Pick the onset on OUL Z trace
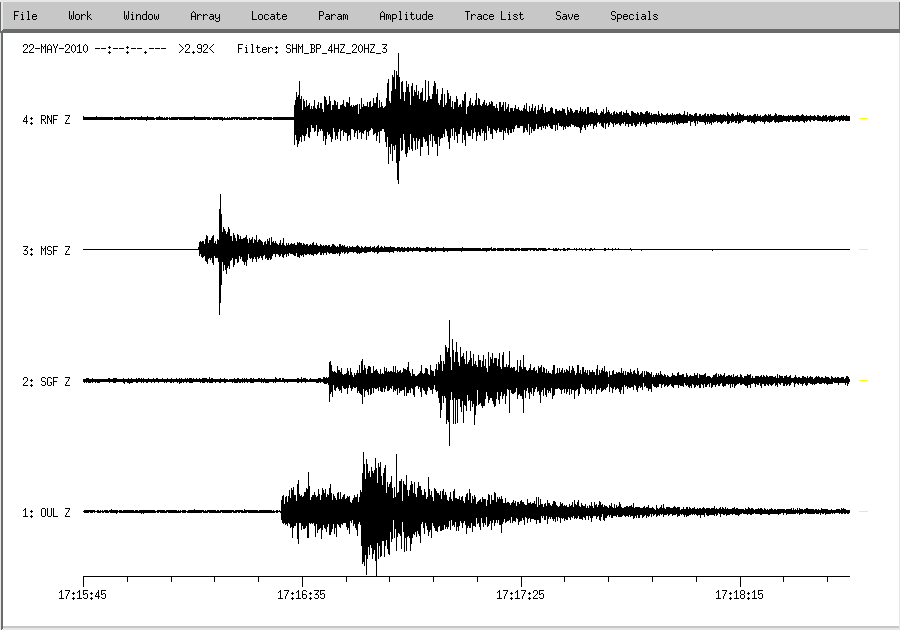The height and width of the screenshot is (630, 900). [x=282, y=511]
